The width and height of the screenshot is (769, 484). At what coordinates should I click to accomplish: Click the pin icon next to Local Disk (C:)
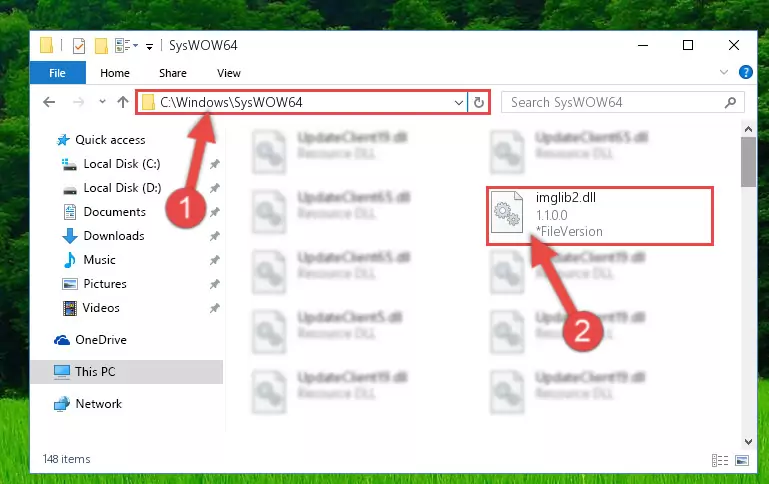(x=214, y=164)
